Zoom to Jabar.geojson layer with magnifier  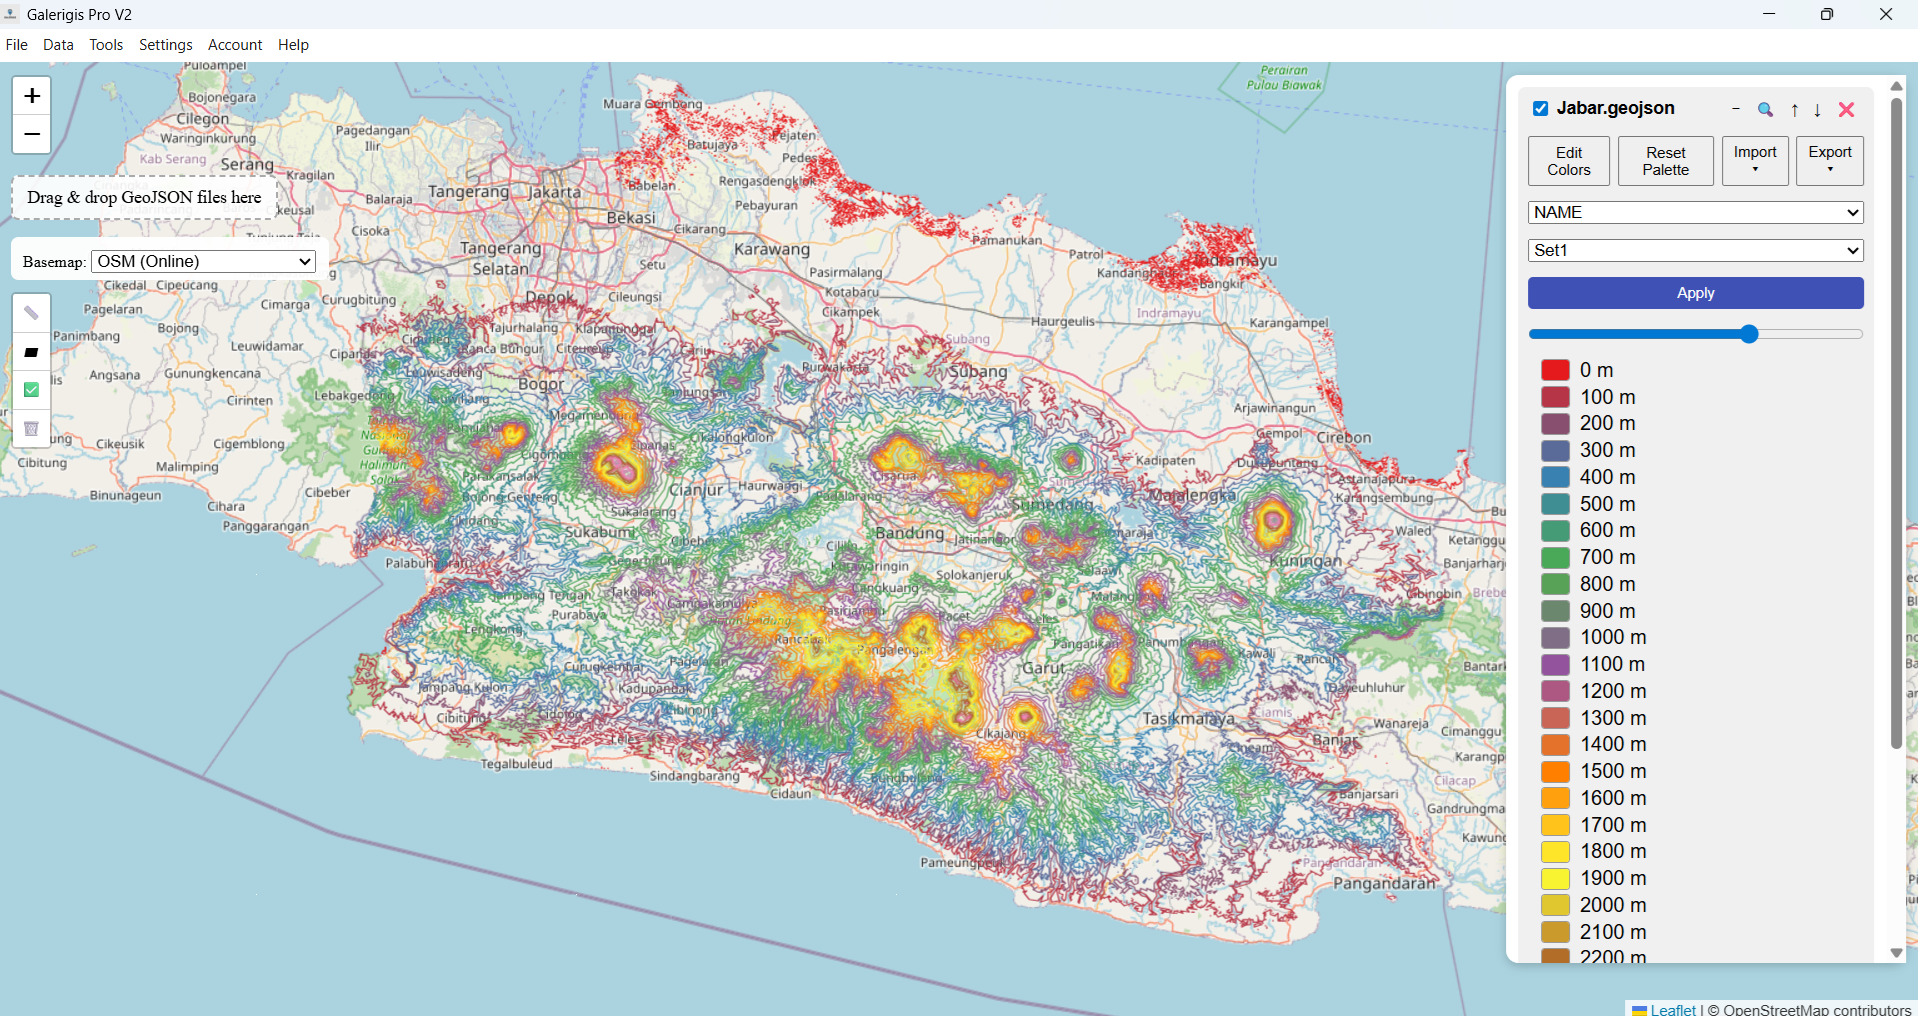tap(1765, 110)
